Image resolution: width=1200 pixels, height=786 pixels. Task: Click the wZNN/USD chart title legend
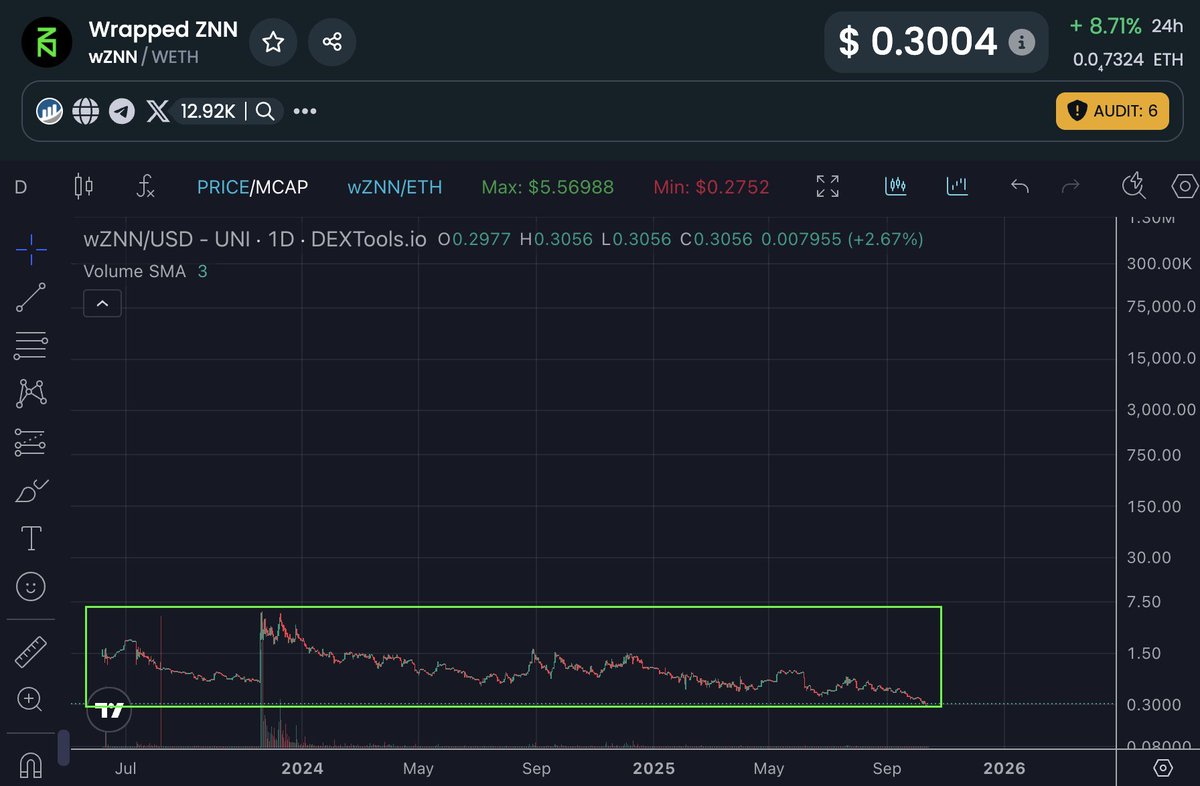255,240
